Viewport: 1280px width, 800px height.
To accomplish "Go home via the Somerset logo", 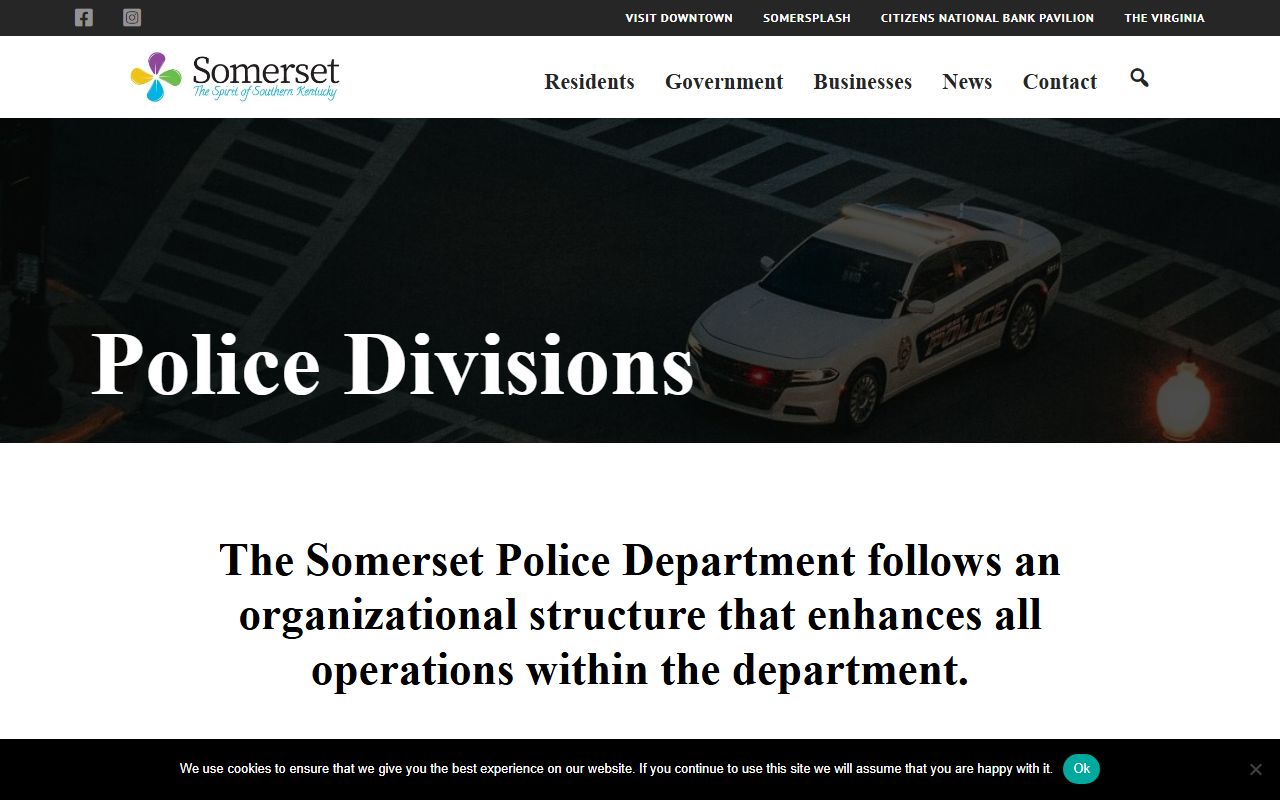I will point(235,77).
